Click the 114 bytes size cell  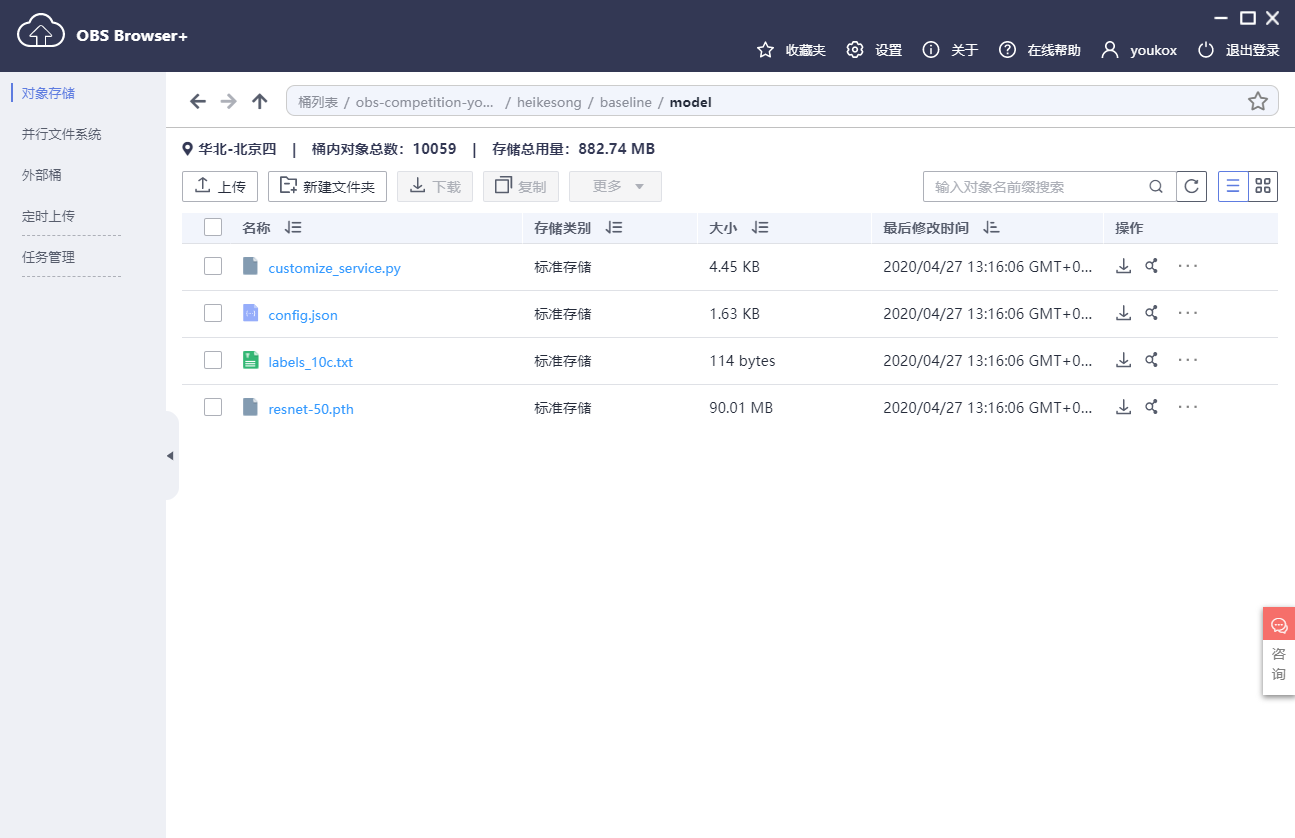point(742,361)
